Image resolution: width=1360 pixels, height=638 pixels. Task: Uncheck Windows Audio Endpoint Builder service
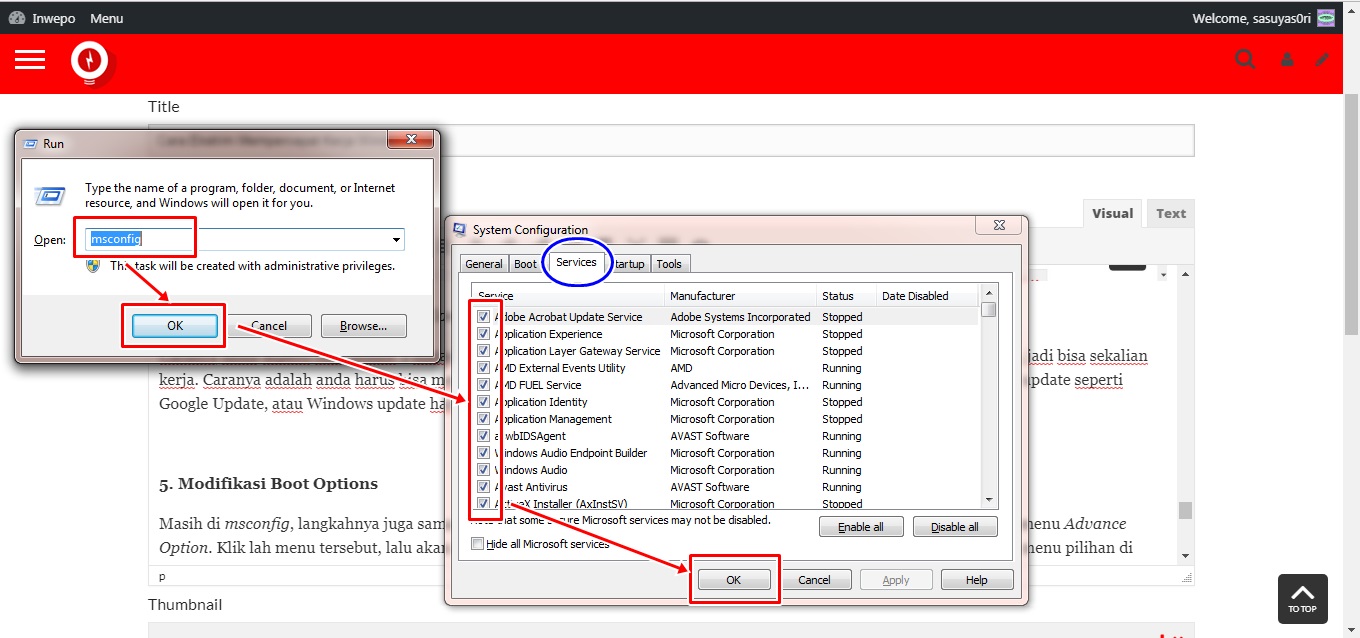(484, 453)
